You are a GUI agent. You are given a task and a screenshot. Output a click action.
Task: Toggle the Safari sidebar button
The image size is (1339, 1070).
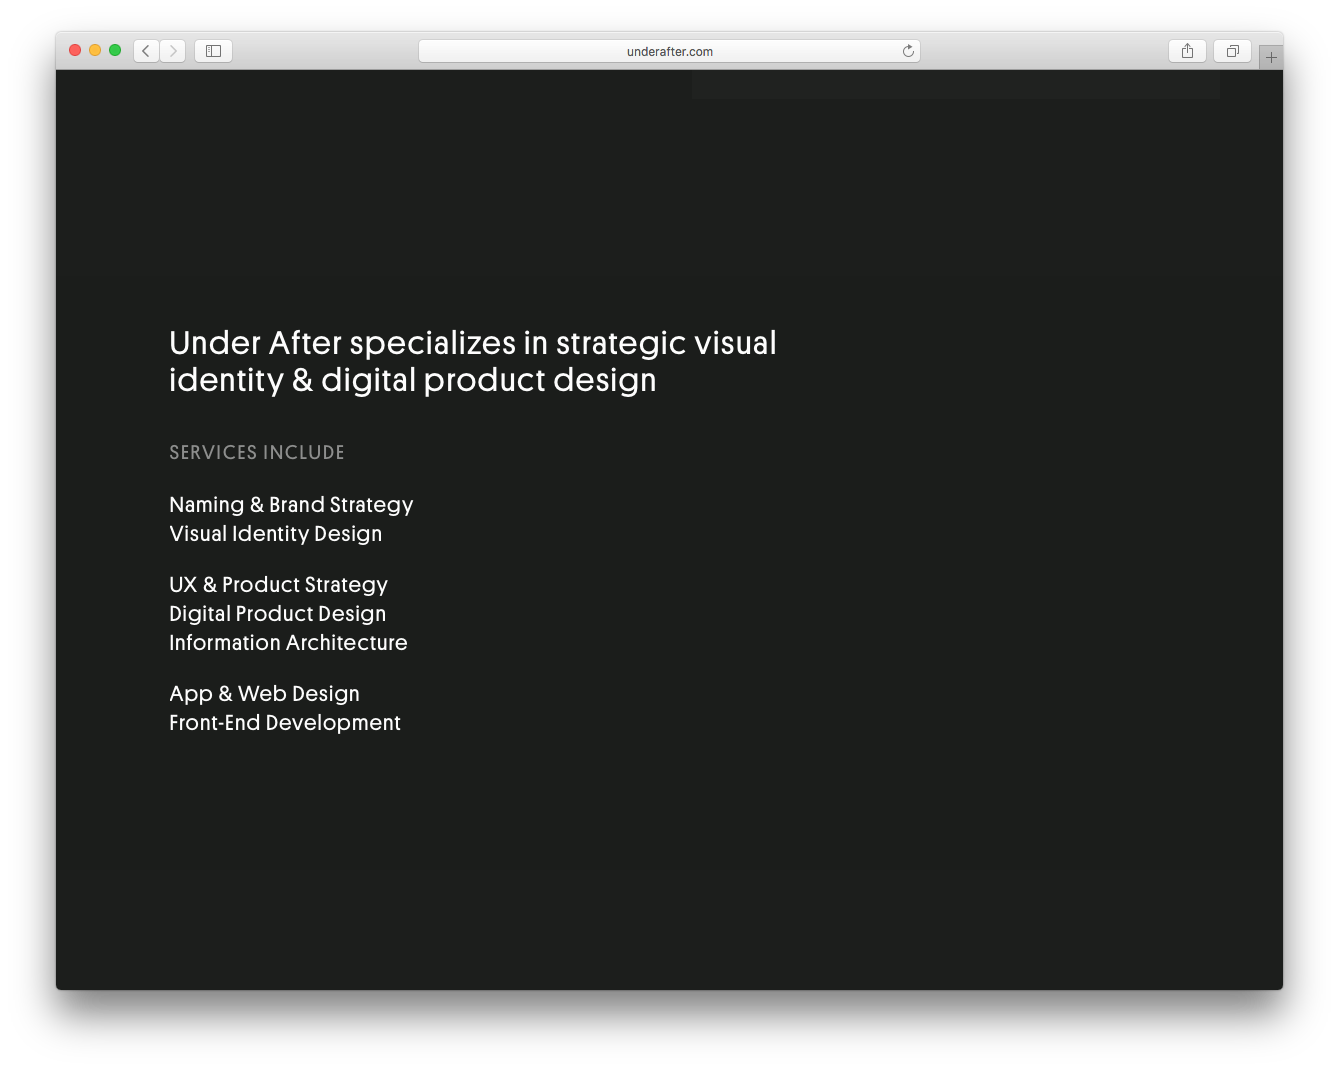click(x=213, y=51)
